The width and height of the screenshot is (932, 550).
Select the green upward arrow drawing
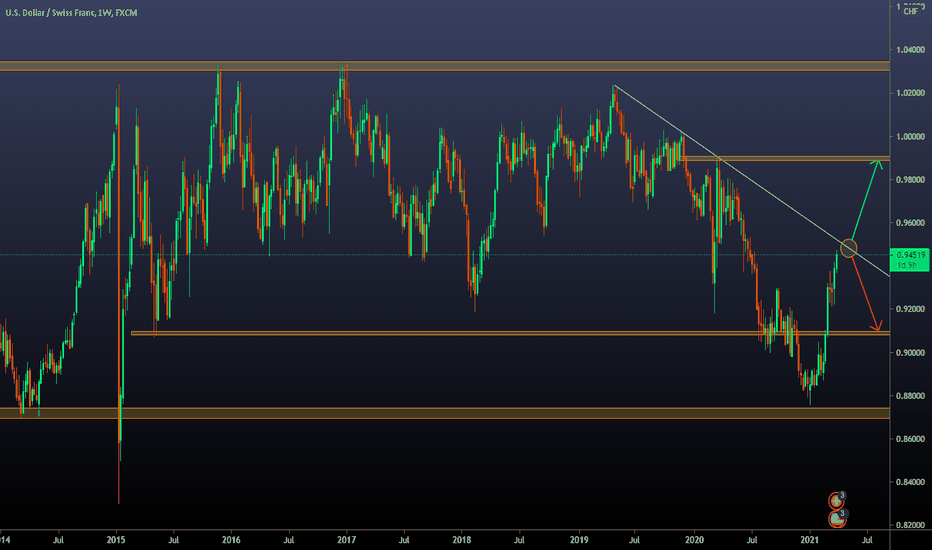[x=867, y=199]
